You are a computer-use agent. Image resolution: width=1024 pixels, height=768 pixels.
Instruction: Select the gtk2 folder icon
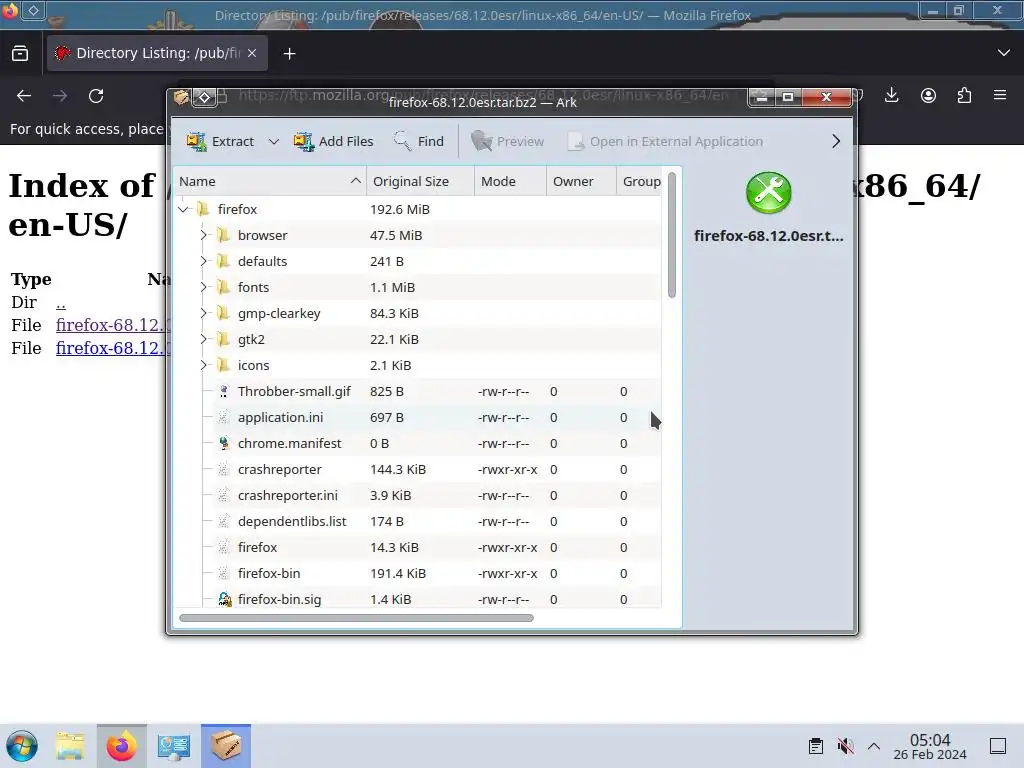pos(224,340)
